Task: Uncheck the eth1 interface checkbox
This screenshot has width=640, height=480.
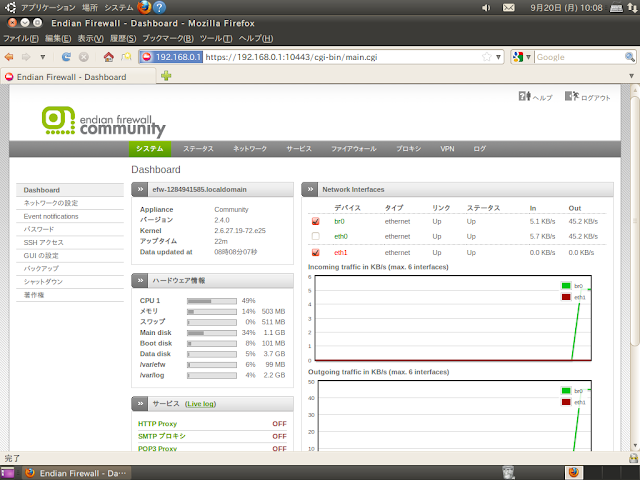Action: (x=315, y=252)
